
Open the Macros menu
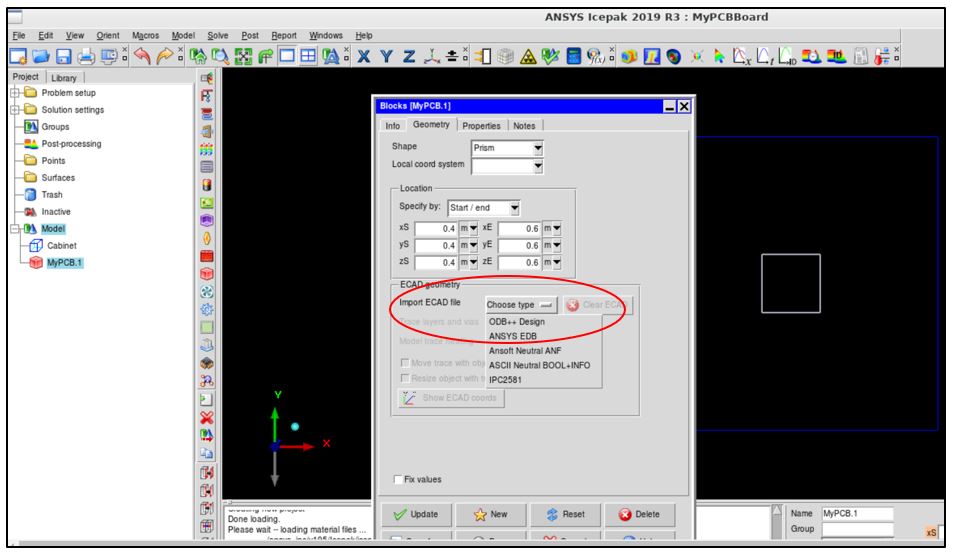pyautogui.click(x=146, y=35)
